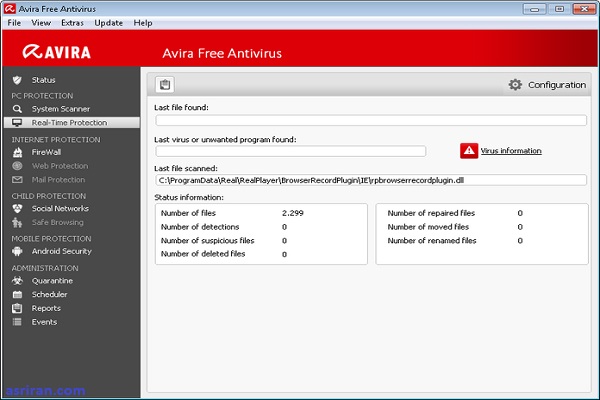This screenshot has width=600, height=400.
Task: Follow the Virus information link
Action: click(510, 151)
